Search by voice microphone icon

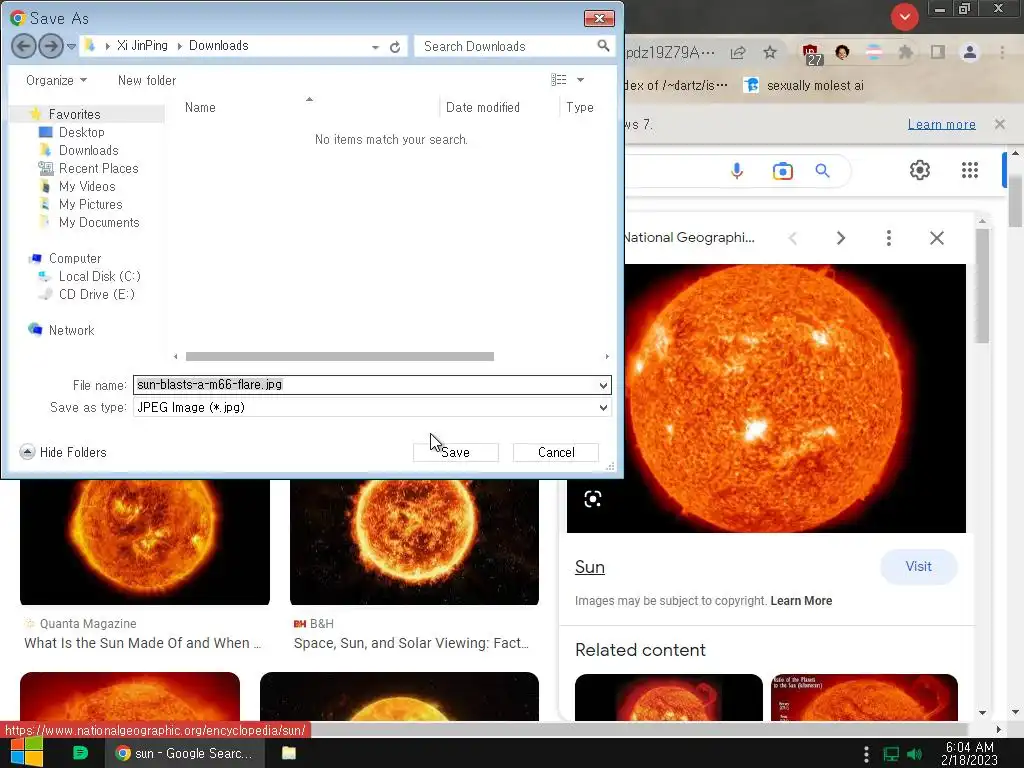[x=737, y=171]
